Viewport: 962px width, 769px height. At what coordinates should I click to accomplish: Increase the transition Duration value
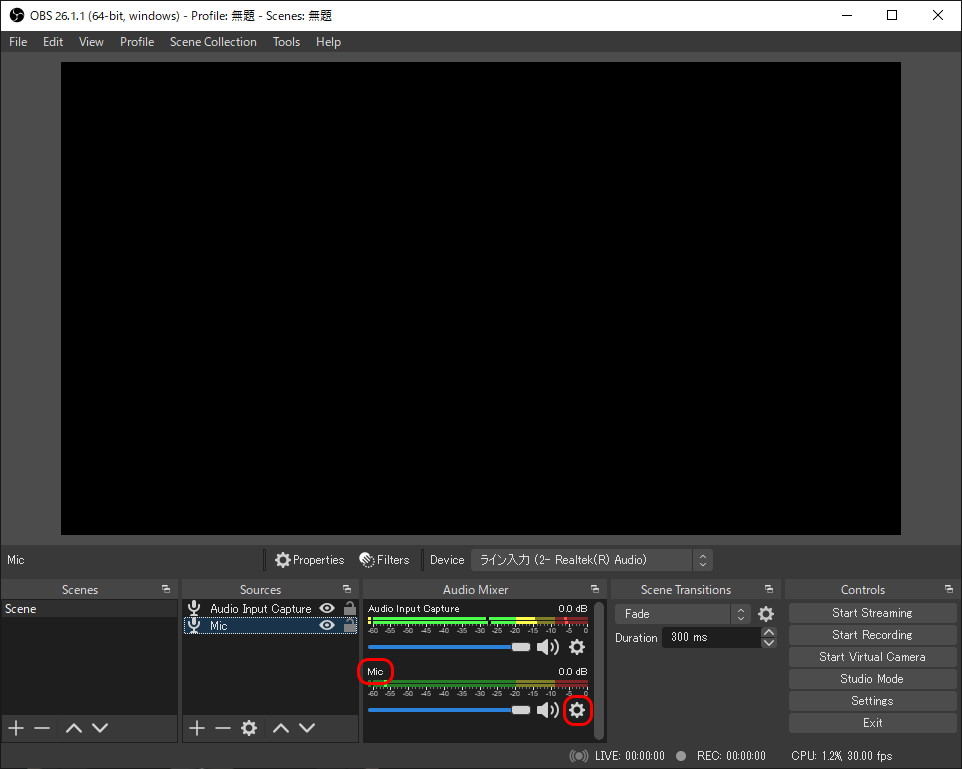point(769,632)
